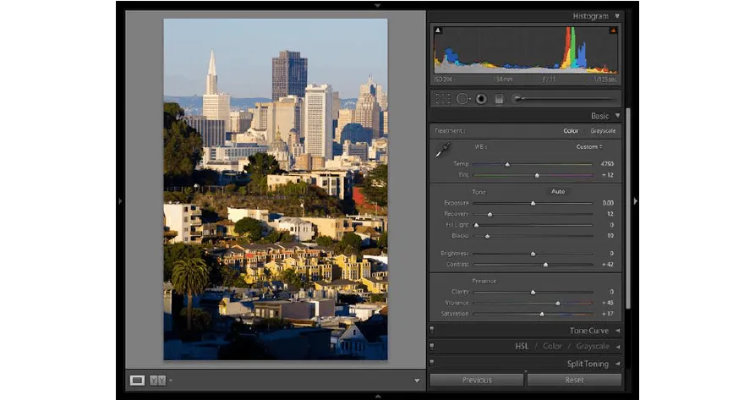This screenshot has width=755, height=400.
Task: Open the toolbar options arrow below photo
Action: (x=417, y=381)
